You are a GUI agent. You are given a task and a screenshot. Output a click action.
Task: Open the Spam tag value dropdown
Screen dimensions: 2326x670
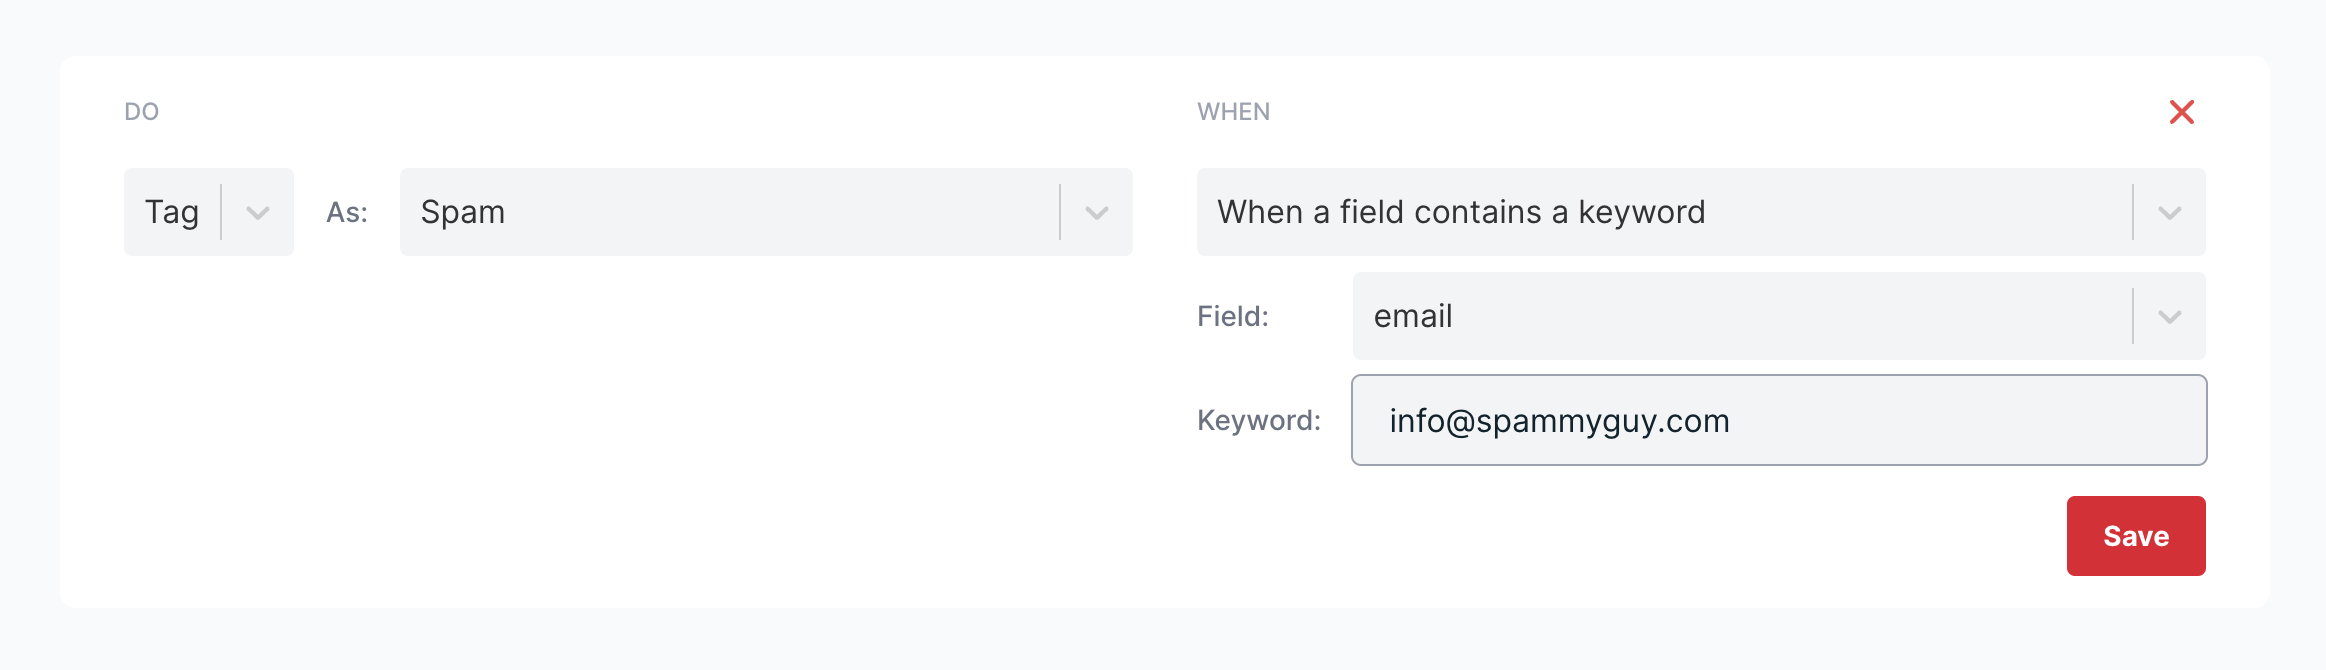[x=765, y=212]
